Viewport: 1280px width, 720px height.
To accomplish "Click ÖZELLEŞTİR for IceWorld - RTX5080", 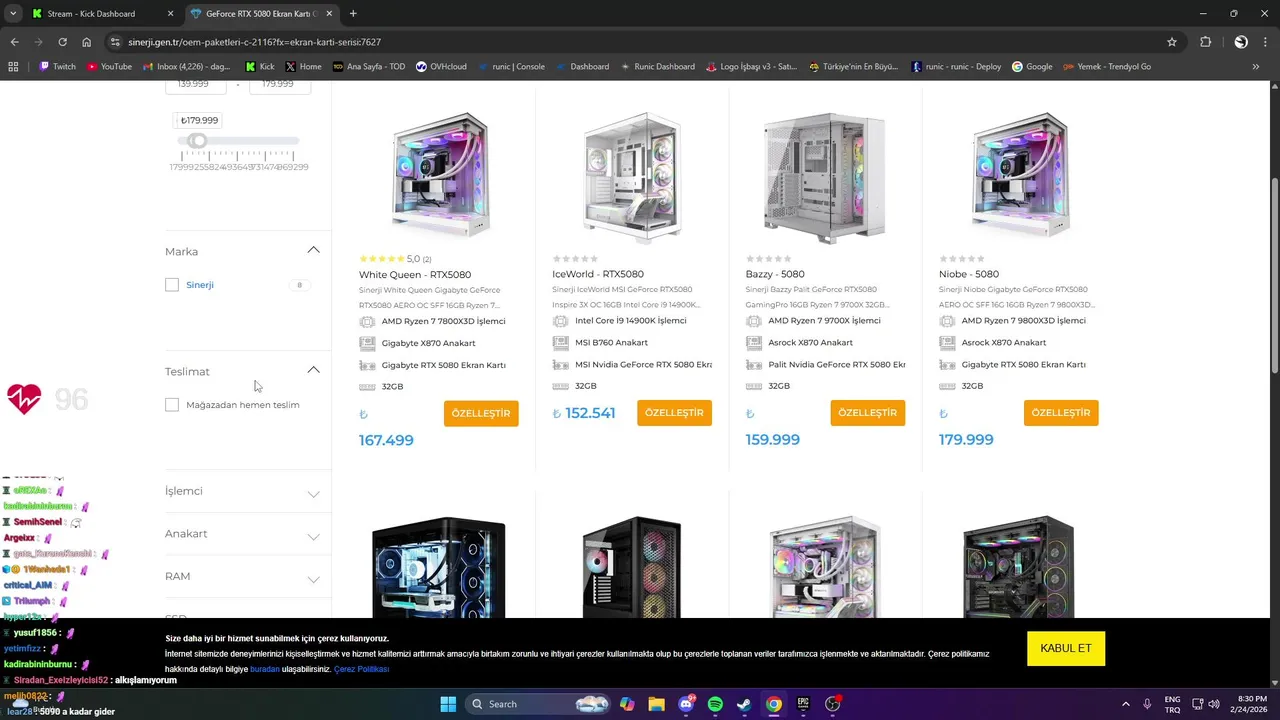I will (674, 412).
